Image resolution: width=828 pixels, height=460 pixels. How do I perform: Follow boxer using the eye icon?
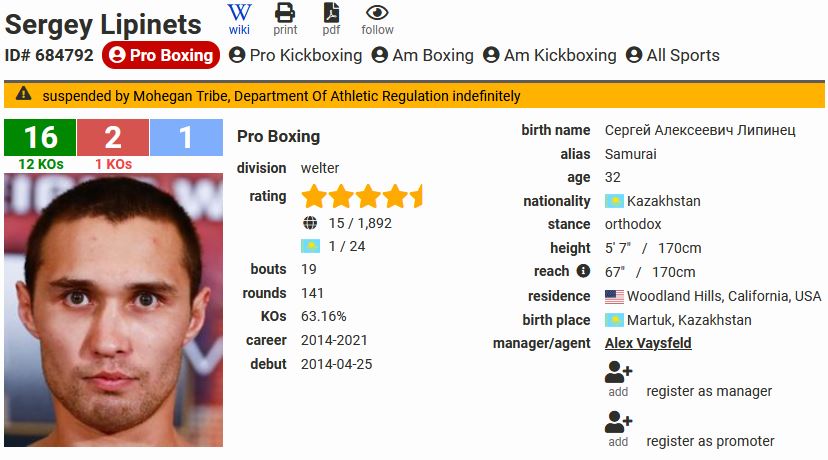377,13
